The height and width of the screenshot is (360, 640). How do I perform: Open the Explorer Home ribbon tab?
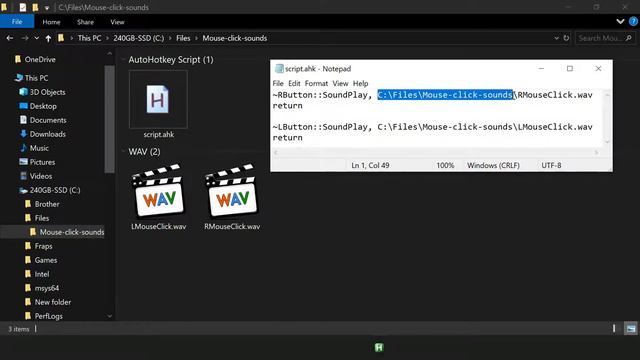coord(51,22)
